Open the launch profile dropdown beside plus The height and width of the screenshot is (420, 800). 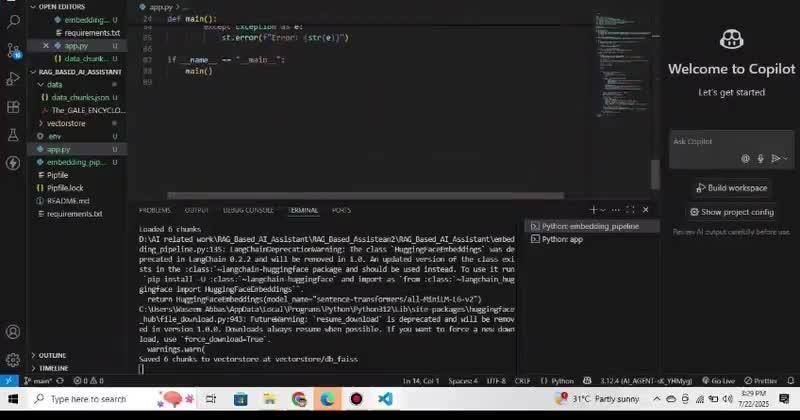(x=603, y=210)
